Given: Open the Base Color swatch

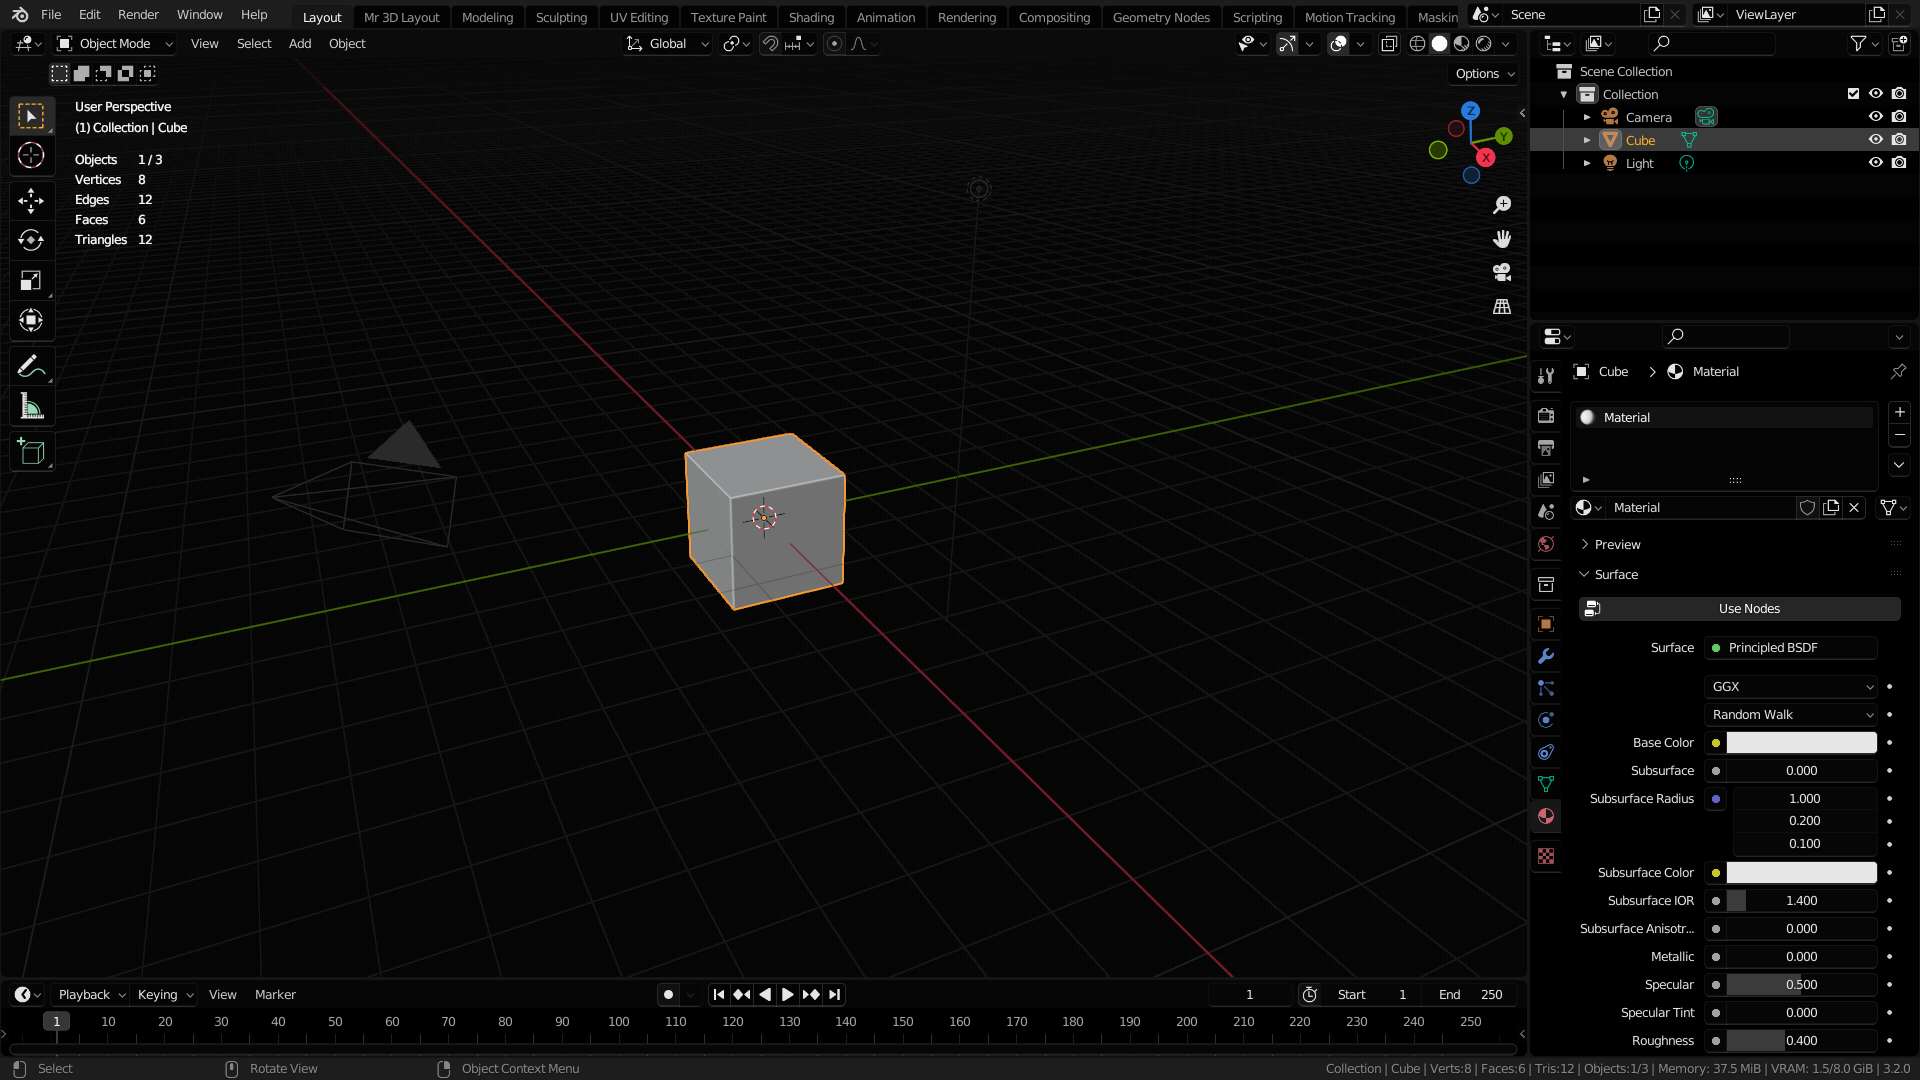Looking at the screenshot, I should (1800, 742).
